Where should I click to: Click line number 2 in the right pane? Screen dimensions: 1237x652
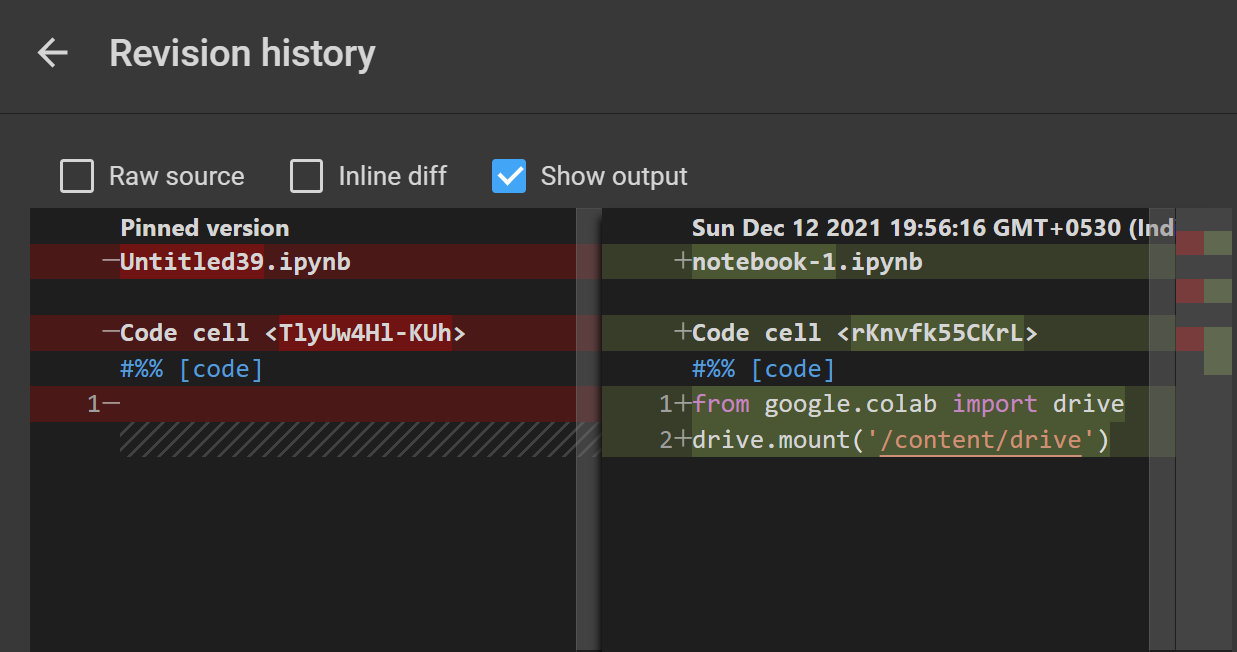point(666,440)
